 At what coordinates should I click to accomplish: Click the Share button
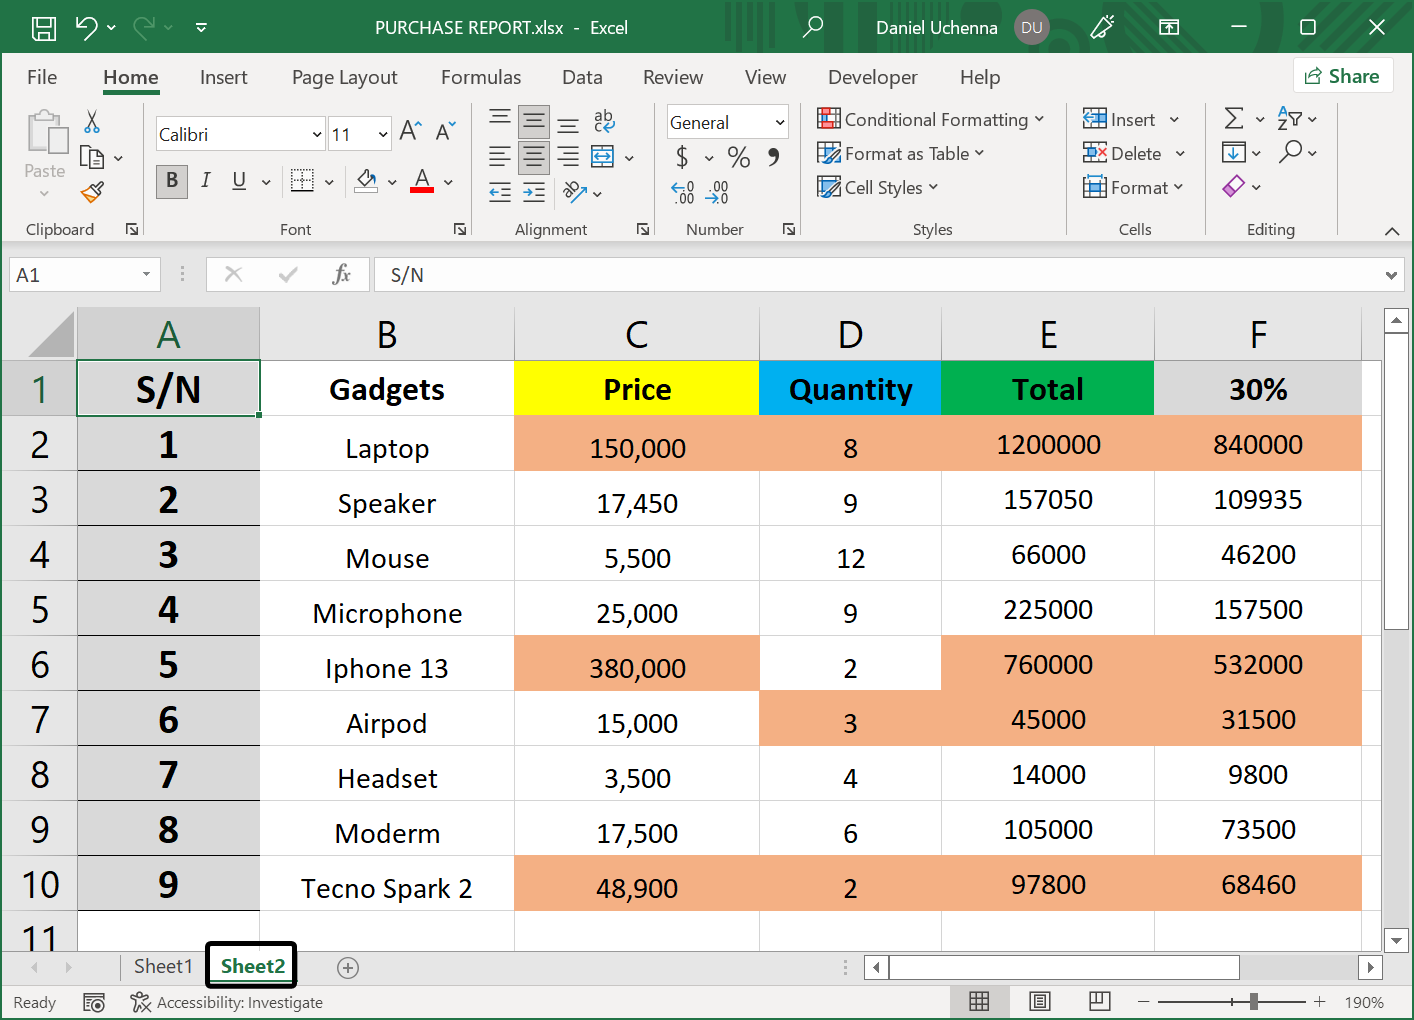tap(1343, 75)
